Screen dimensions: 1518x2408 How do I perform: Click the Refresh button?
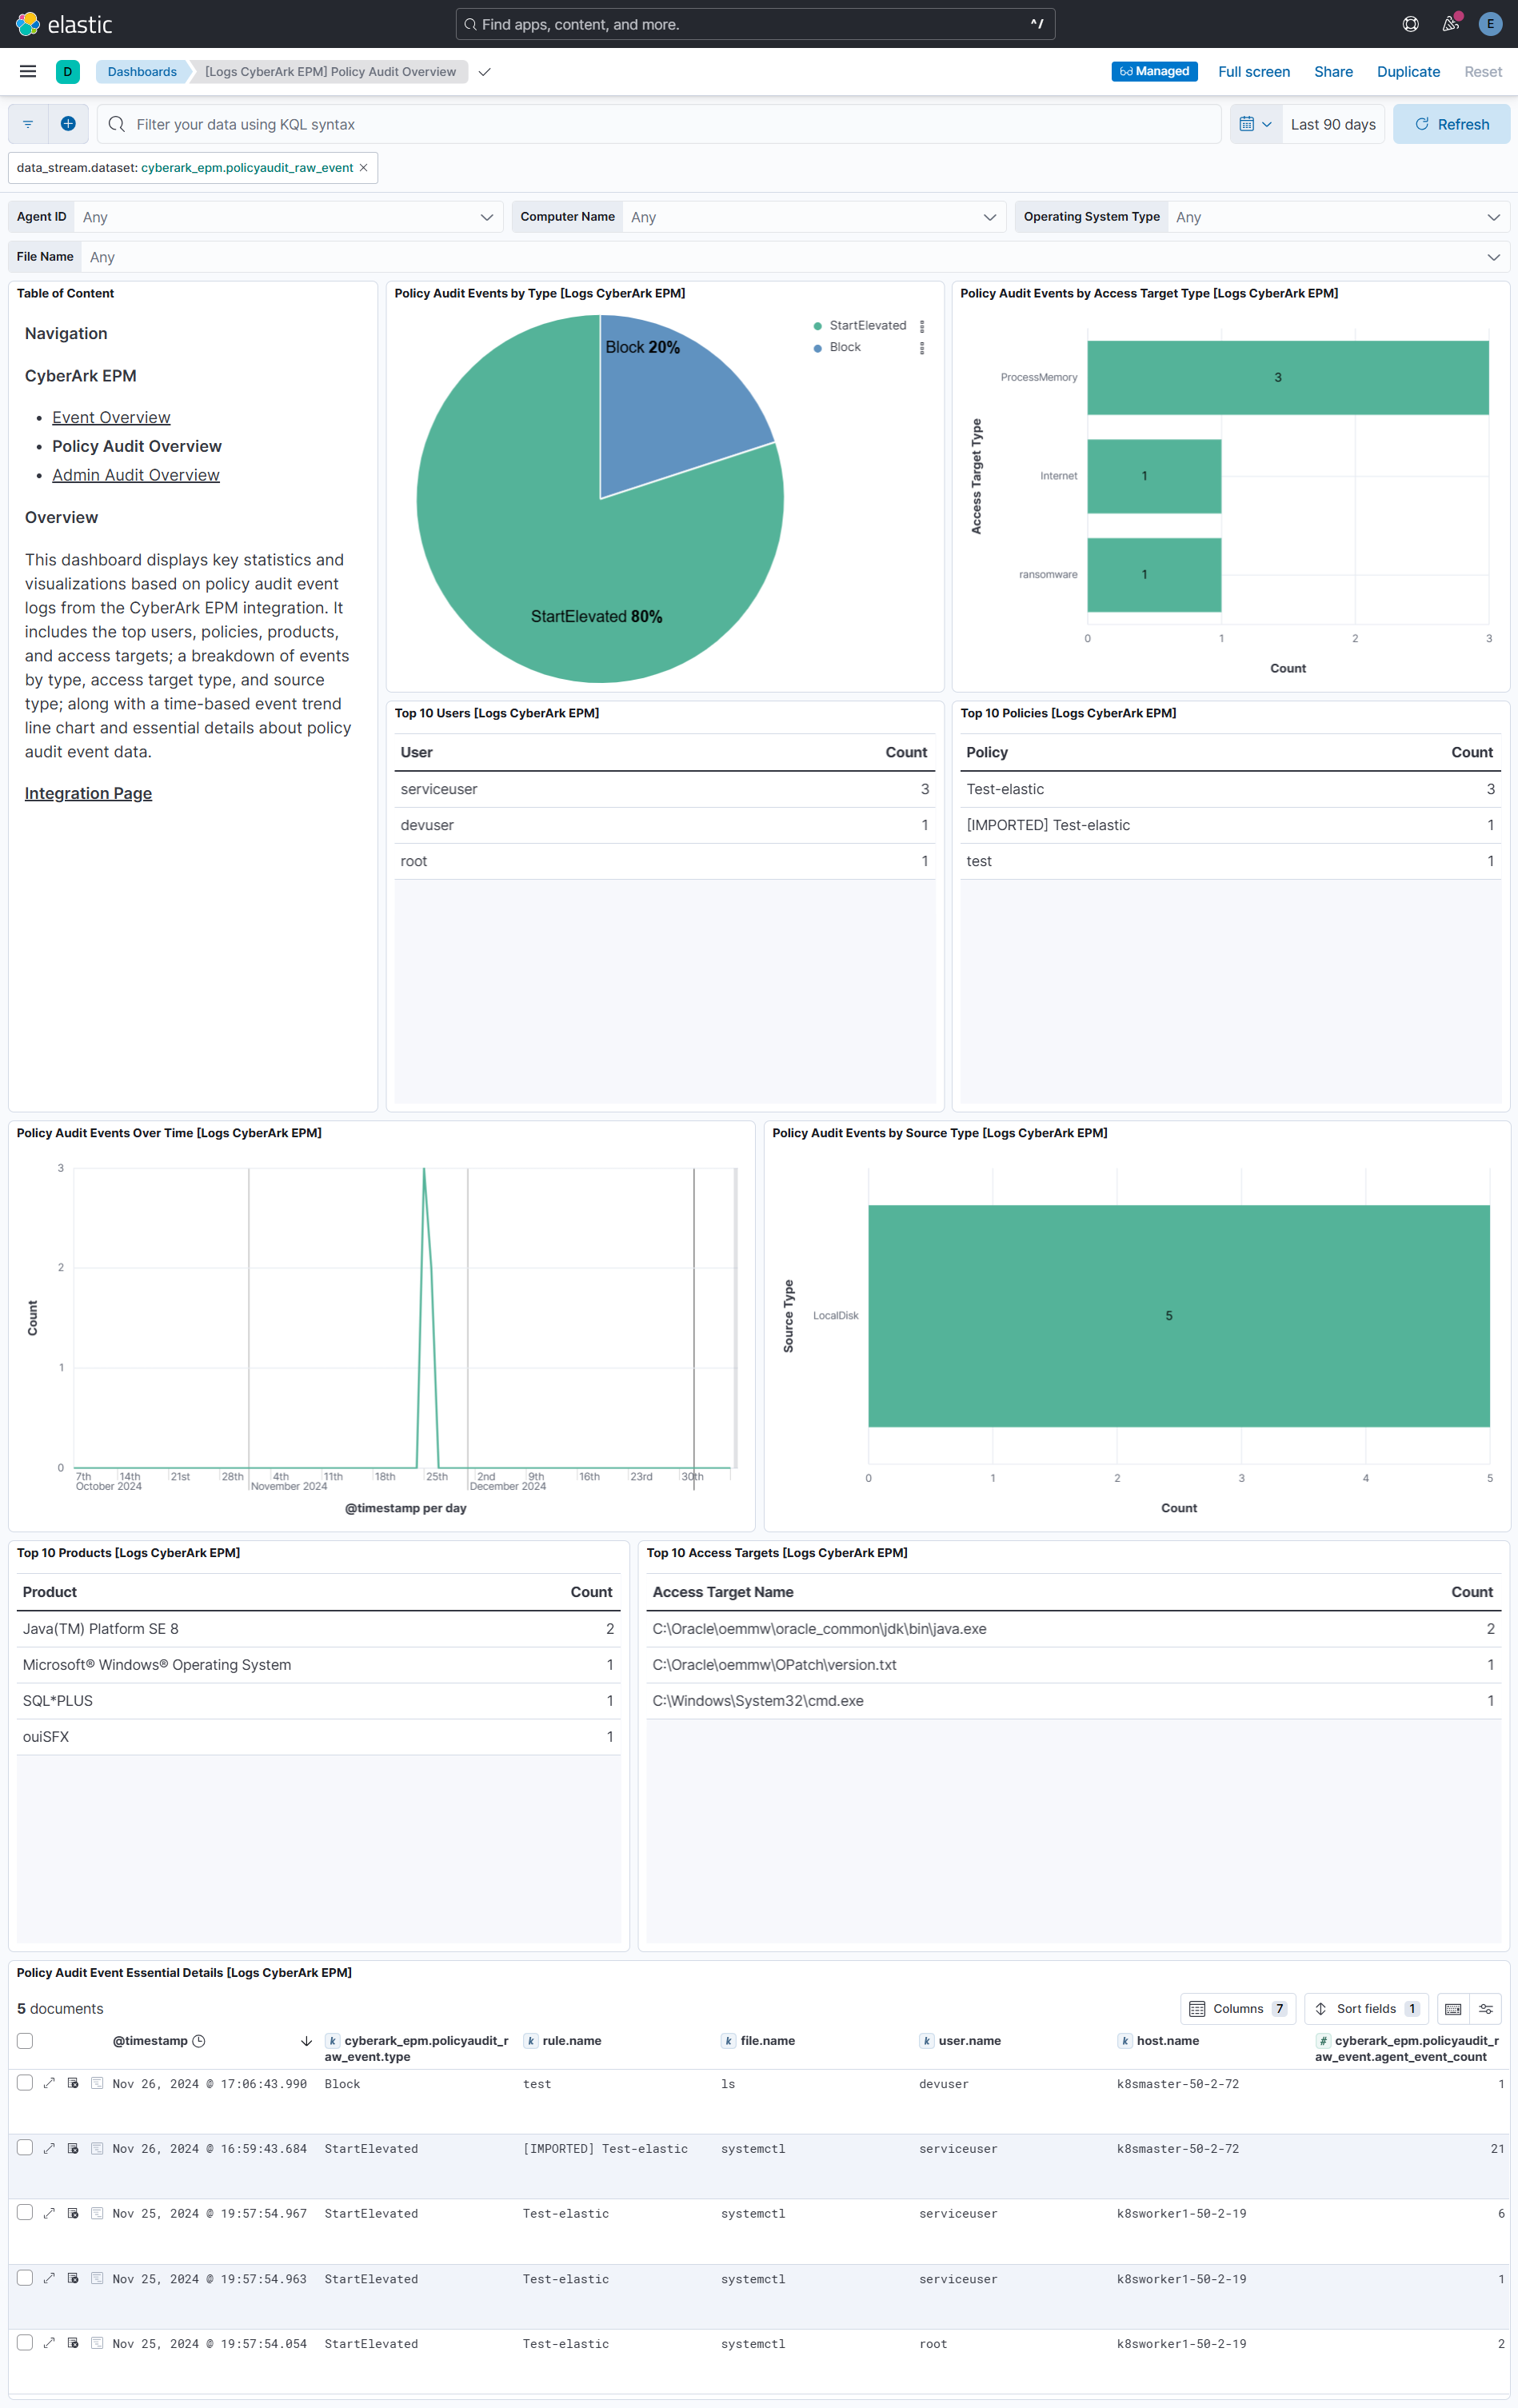[1451, 124]
